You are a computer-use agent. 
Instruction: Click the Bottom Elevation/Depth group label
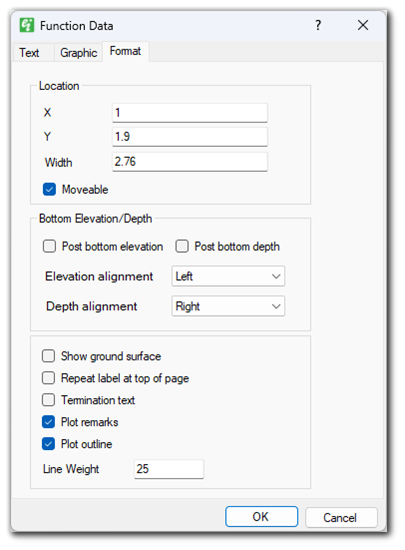click(x=95, y=219)
